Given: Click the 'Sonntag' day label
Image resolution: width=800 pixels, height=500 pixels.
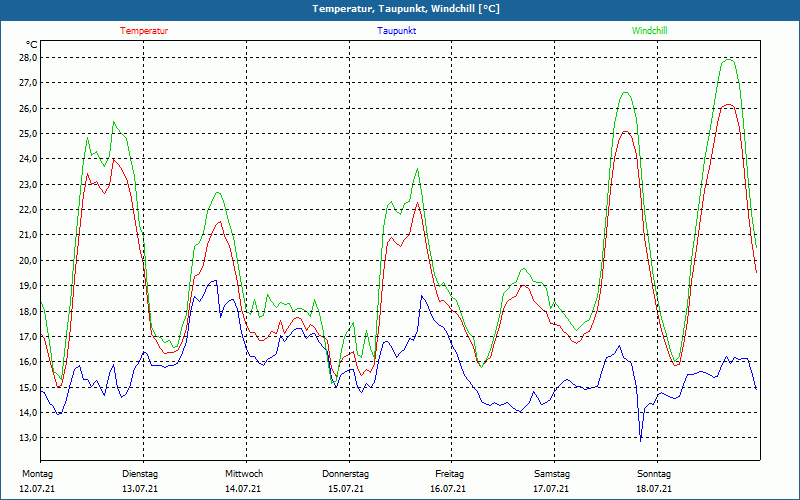Looking at the screenshot, I should point(654,474).
